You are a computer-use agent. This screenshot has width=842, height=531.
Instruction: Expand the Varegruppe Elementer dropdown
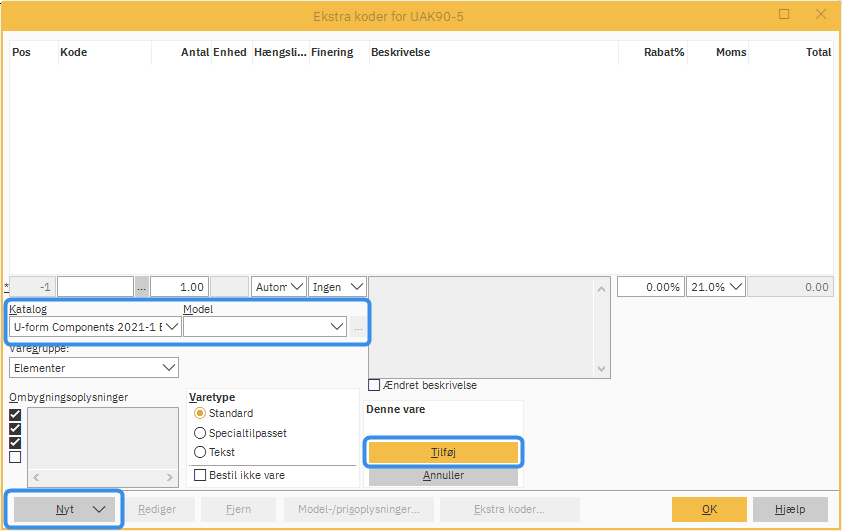click(168, 368)
